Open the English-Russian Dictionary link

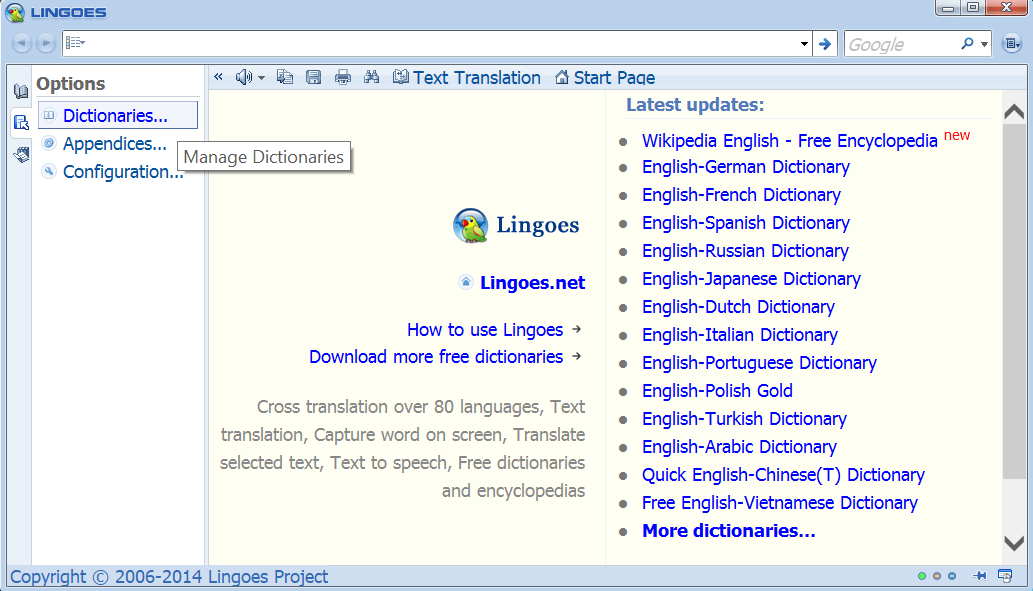[x=745, y=251]
